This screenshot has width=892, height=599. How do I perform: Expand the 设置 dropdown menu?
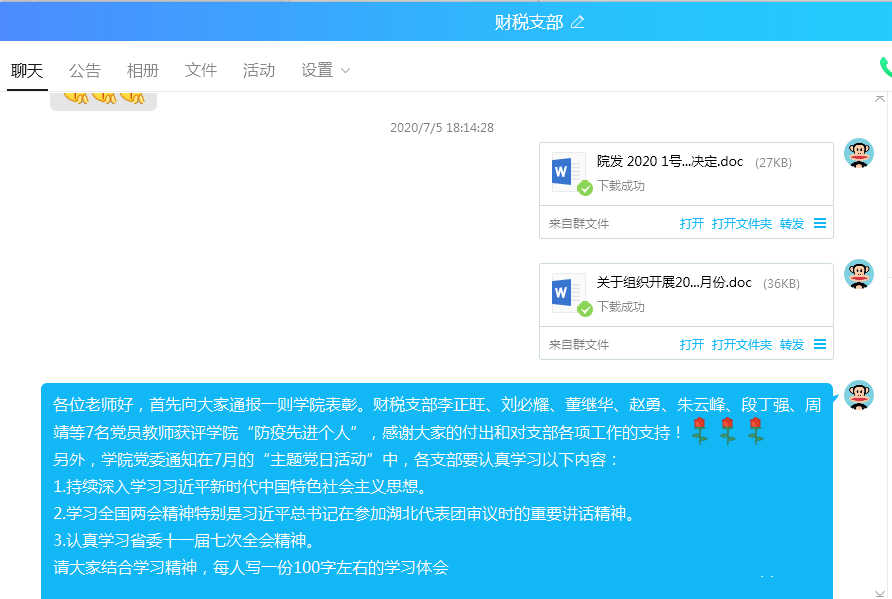click(x=326, y=70)
